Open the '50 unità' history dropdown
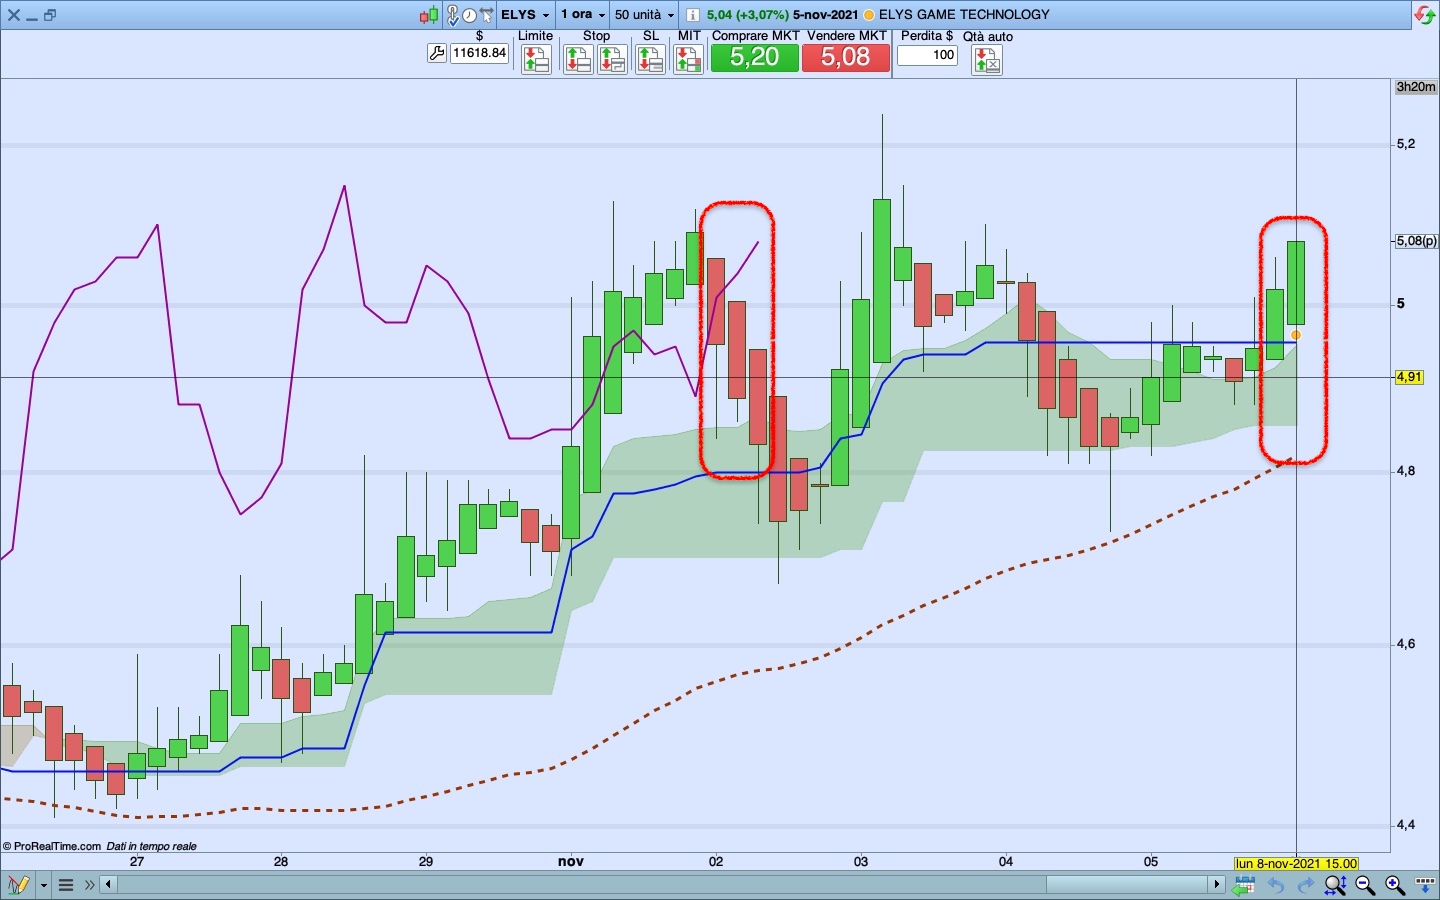The height and width of the screenshot is (900, 1440). 644,15
